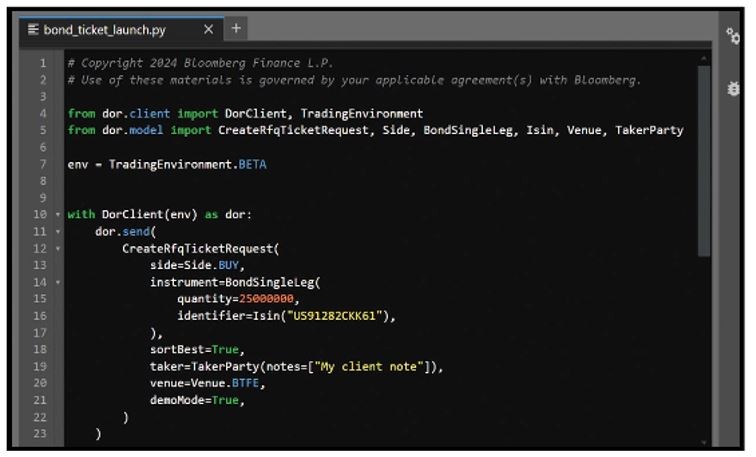This screenshot has width=756, height=457.
Task: Click 'TakerParty' in the import line
Action: tap(649, 130)
